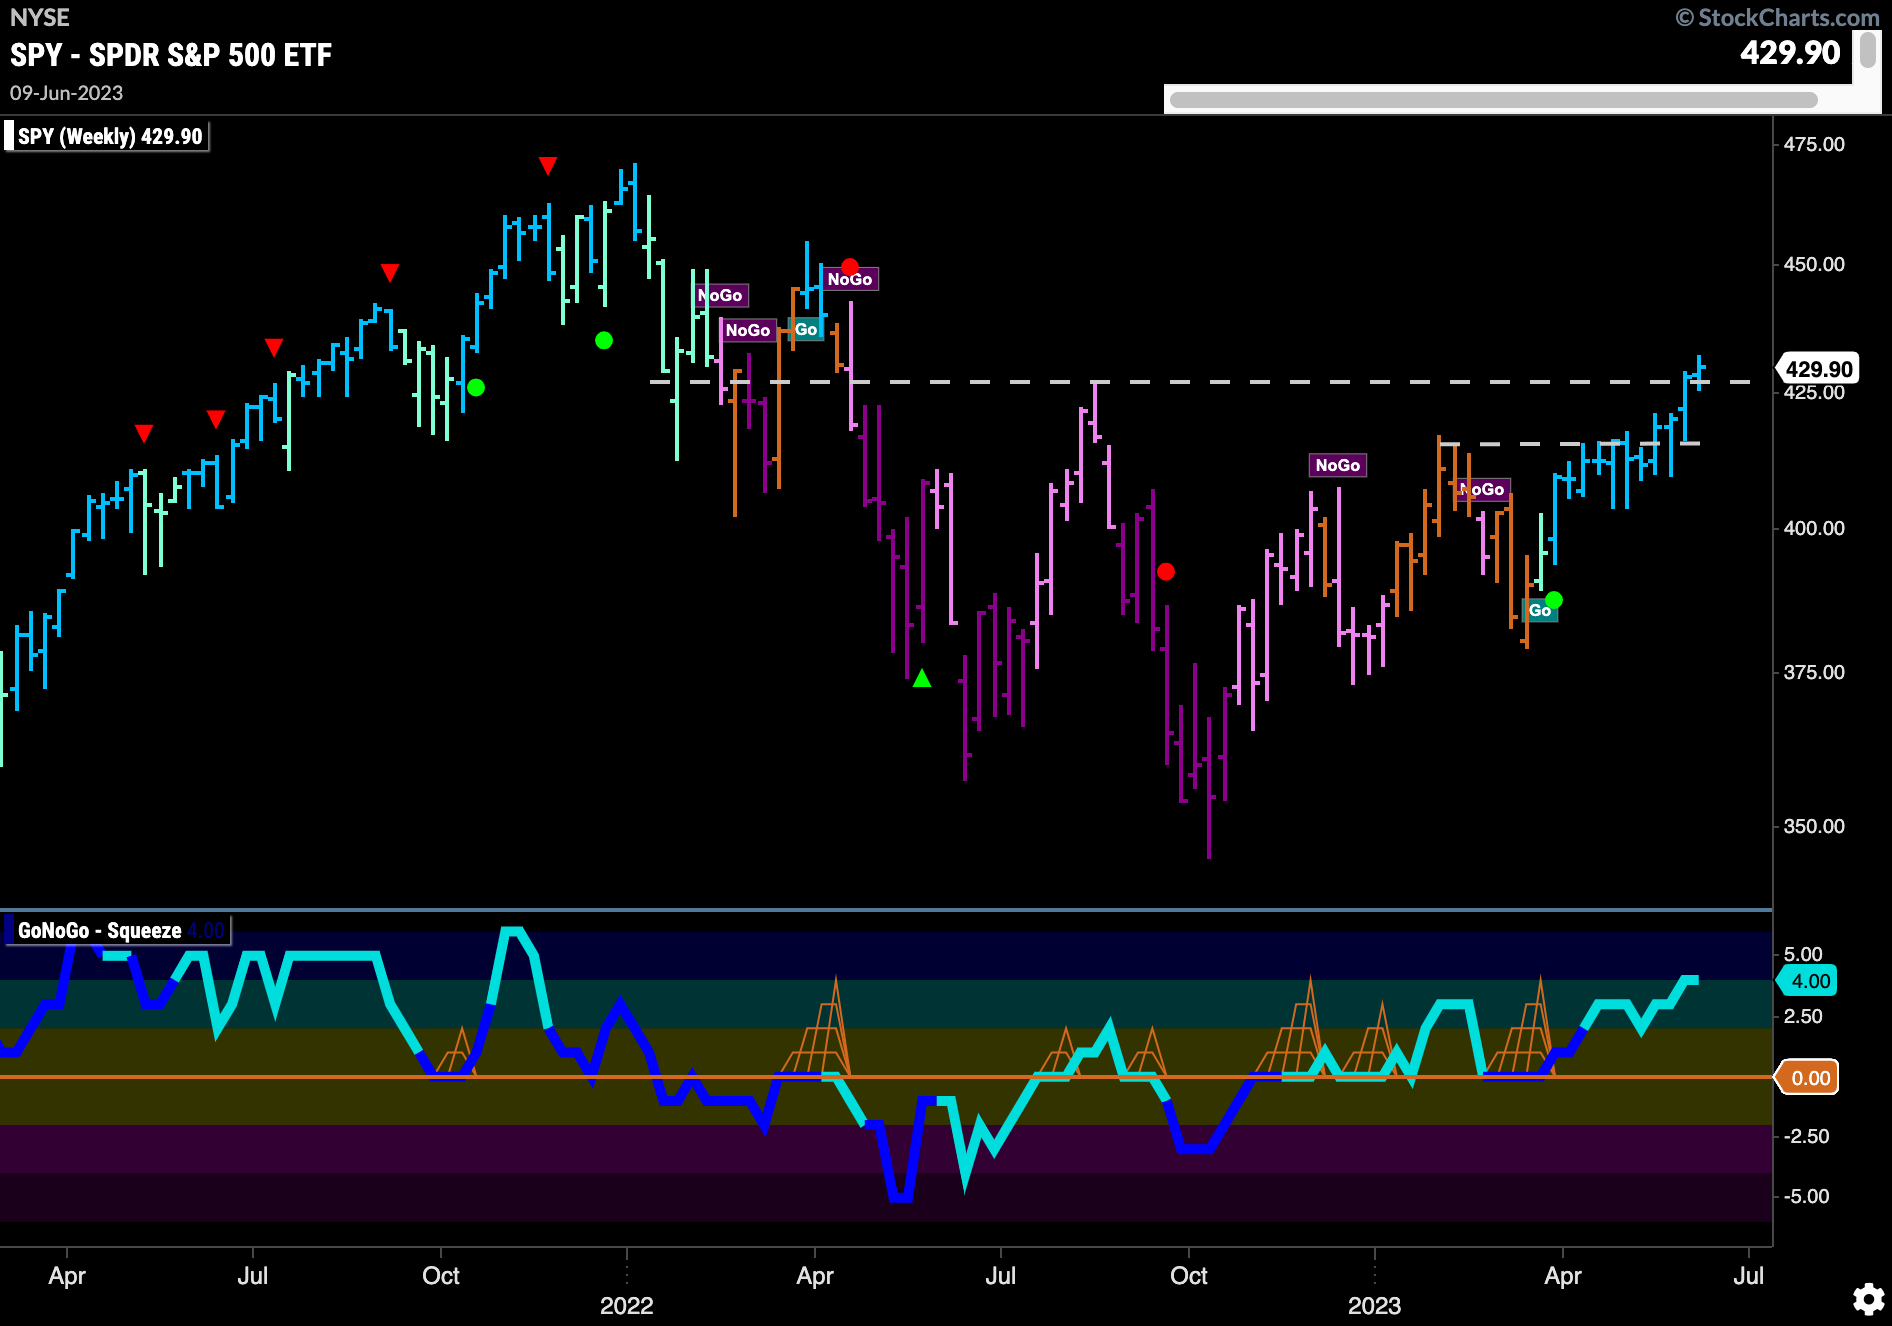Click the green circle beside the 2023 Go label
This screenshot has height=1326, width=1892.
[1553, 600]
